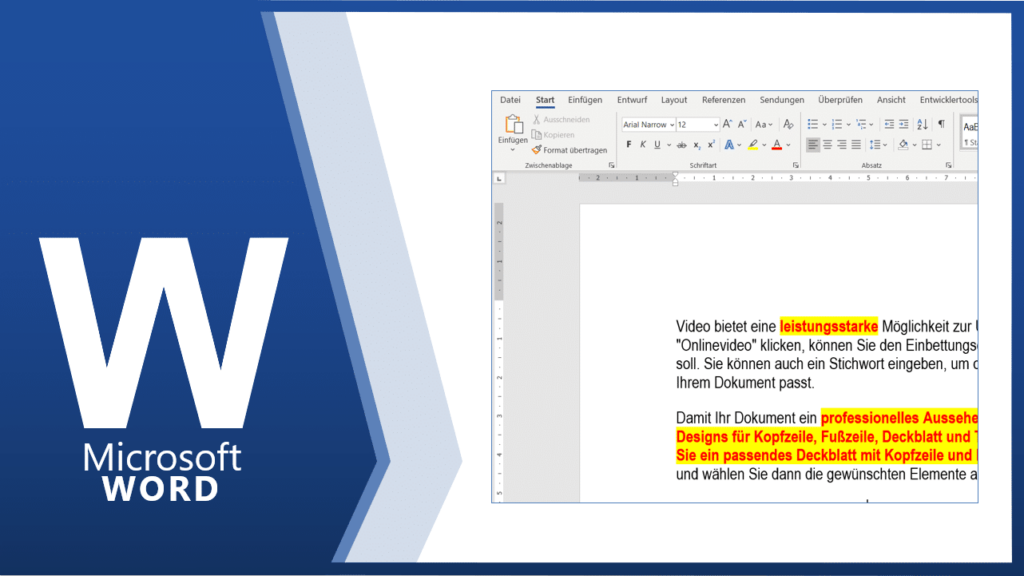Clear all formatting with the eraser icon
1024x576 pixels.
(788, 124)
